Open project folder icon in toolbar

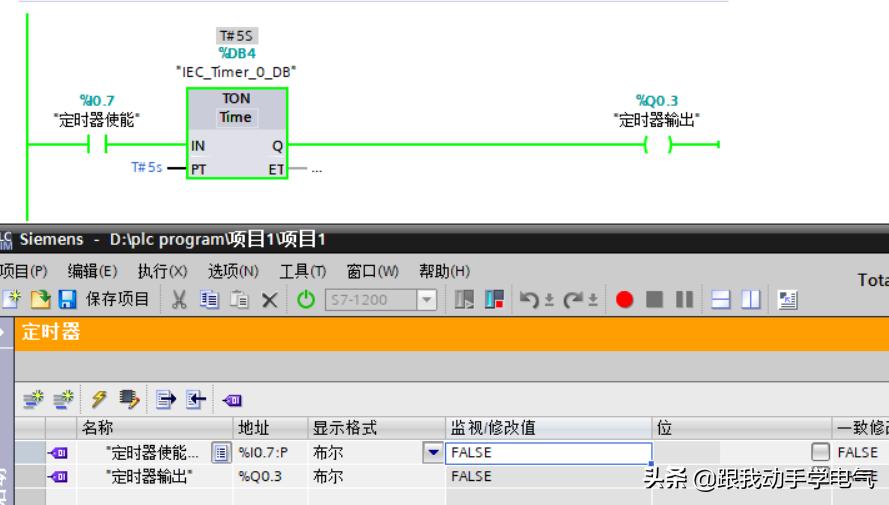(40, 299)
